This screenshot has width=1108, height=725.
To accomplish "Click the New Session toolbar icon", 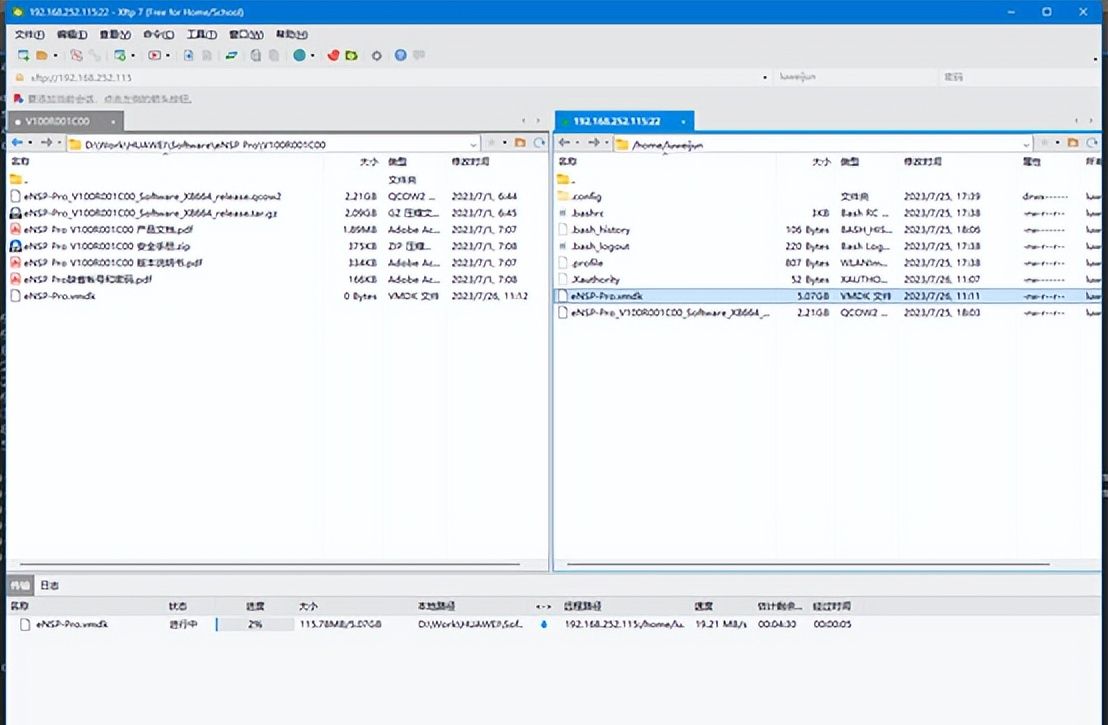I will tap(22, 56).
